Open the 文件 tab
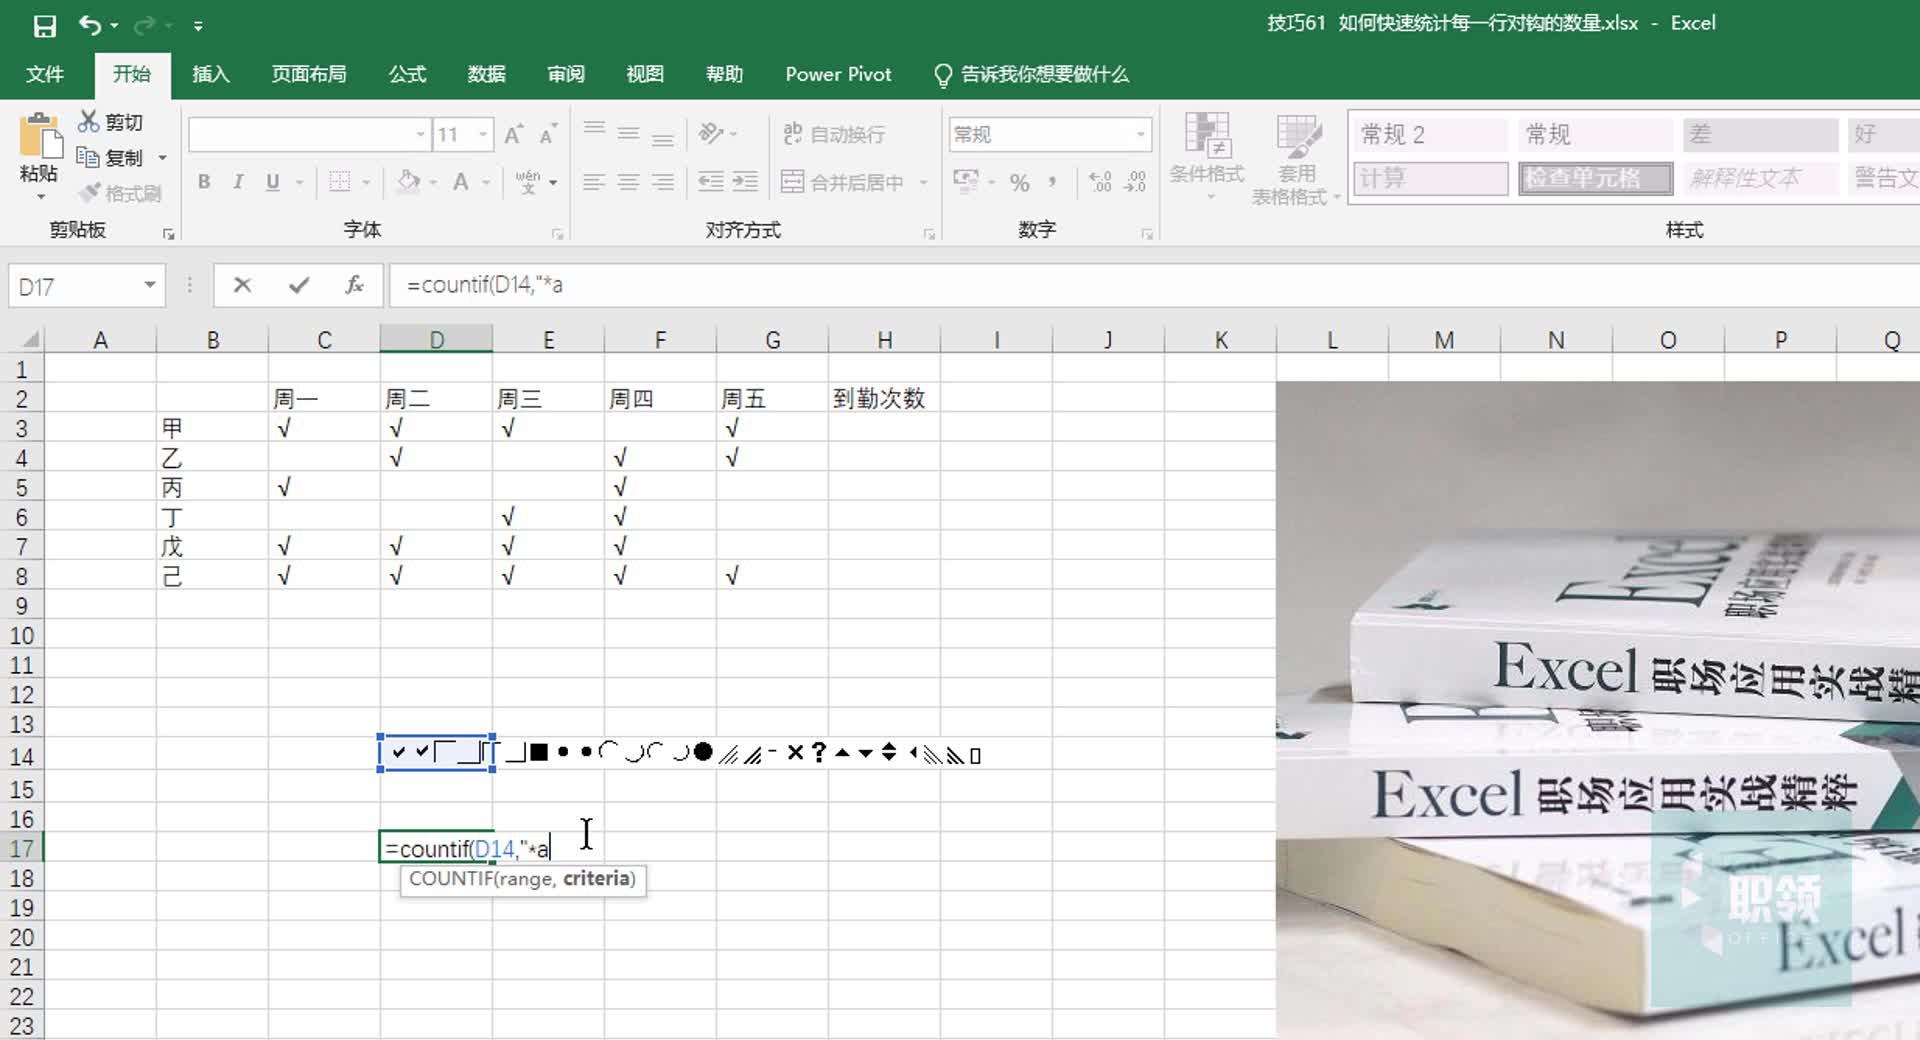This screenshot has height=1040, width=1920. pos(45,75)
